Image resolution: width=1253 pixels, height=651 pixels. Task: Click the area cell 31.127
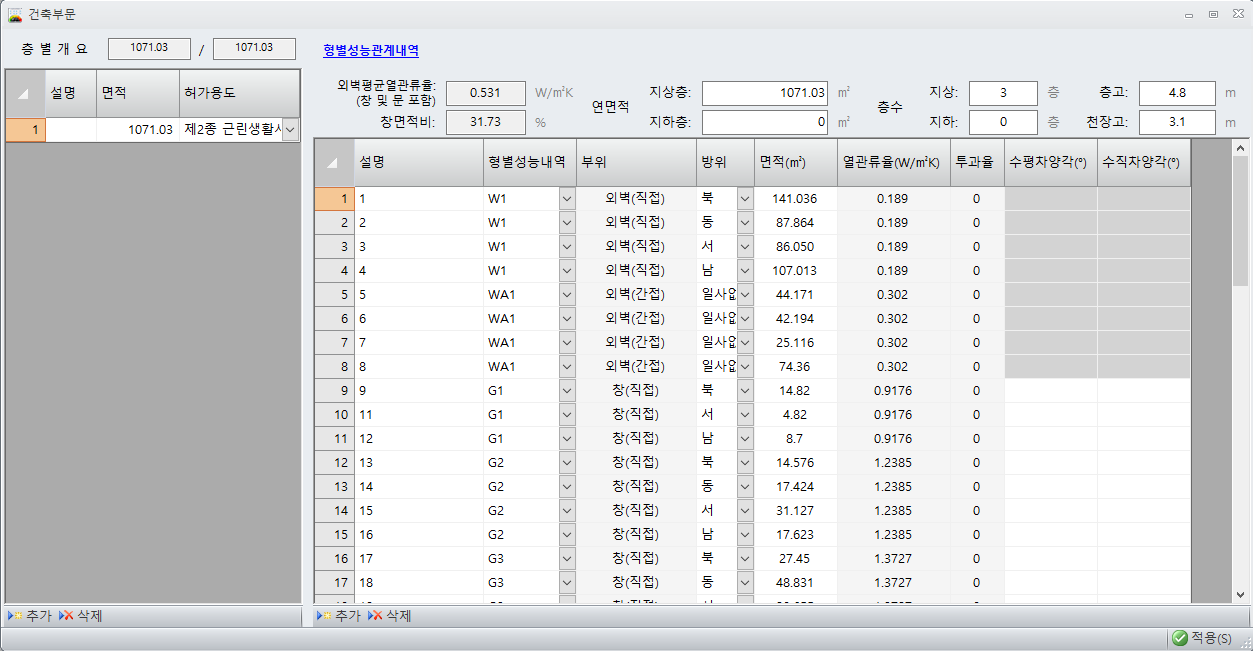tap(795, 511)
